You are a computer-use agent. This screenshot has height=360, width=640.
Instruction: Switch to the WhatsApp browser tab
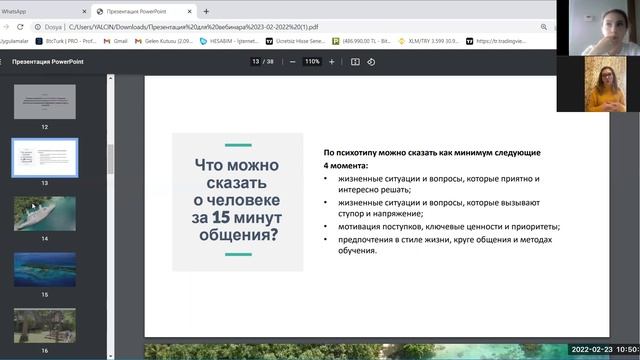(x=41, y=11)
